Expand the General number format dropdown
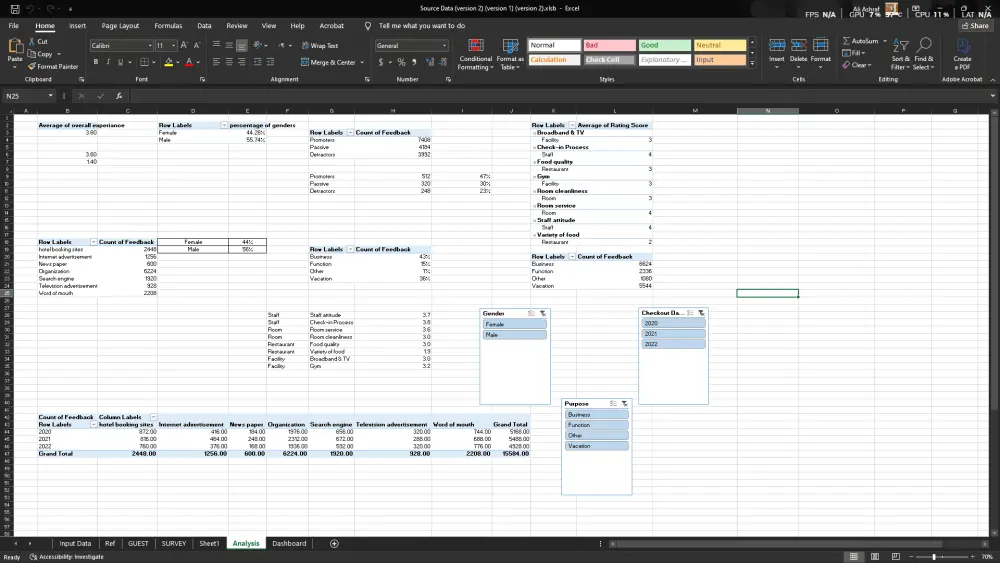The width and height of the screenshot is (1000, 563). pyautogui.click(x=444, y=46)
